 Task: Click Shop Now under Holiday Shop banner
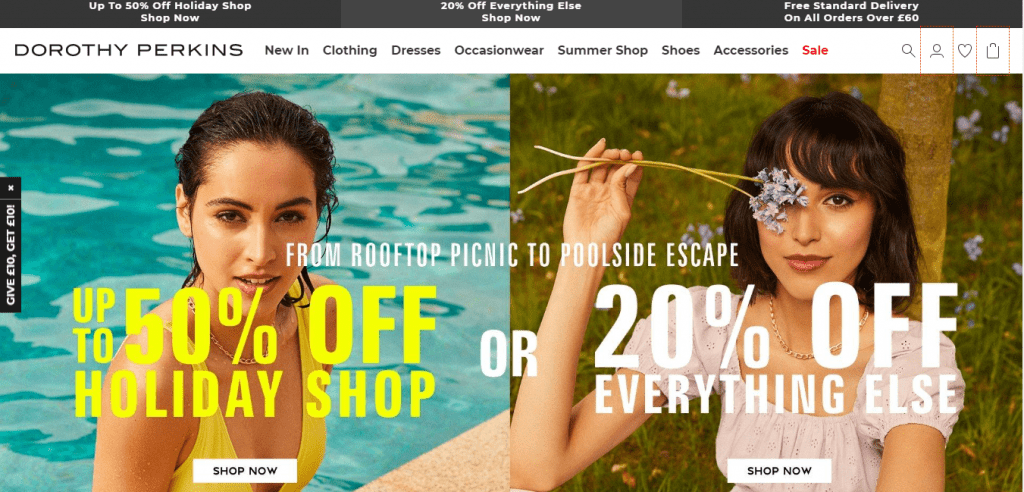click(x=245, y=470)
